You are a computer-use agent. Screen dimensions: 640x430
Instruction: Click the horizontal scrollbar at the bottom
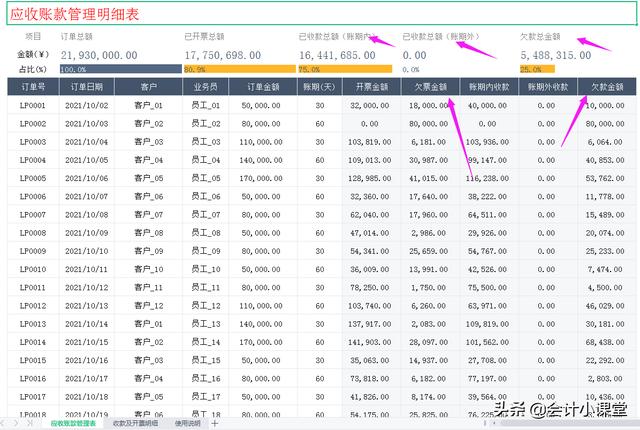point(567,423)
